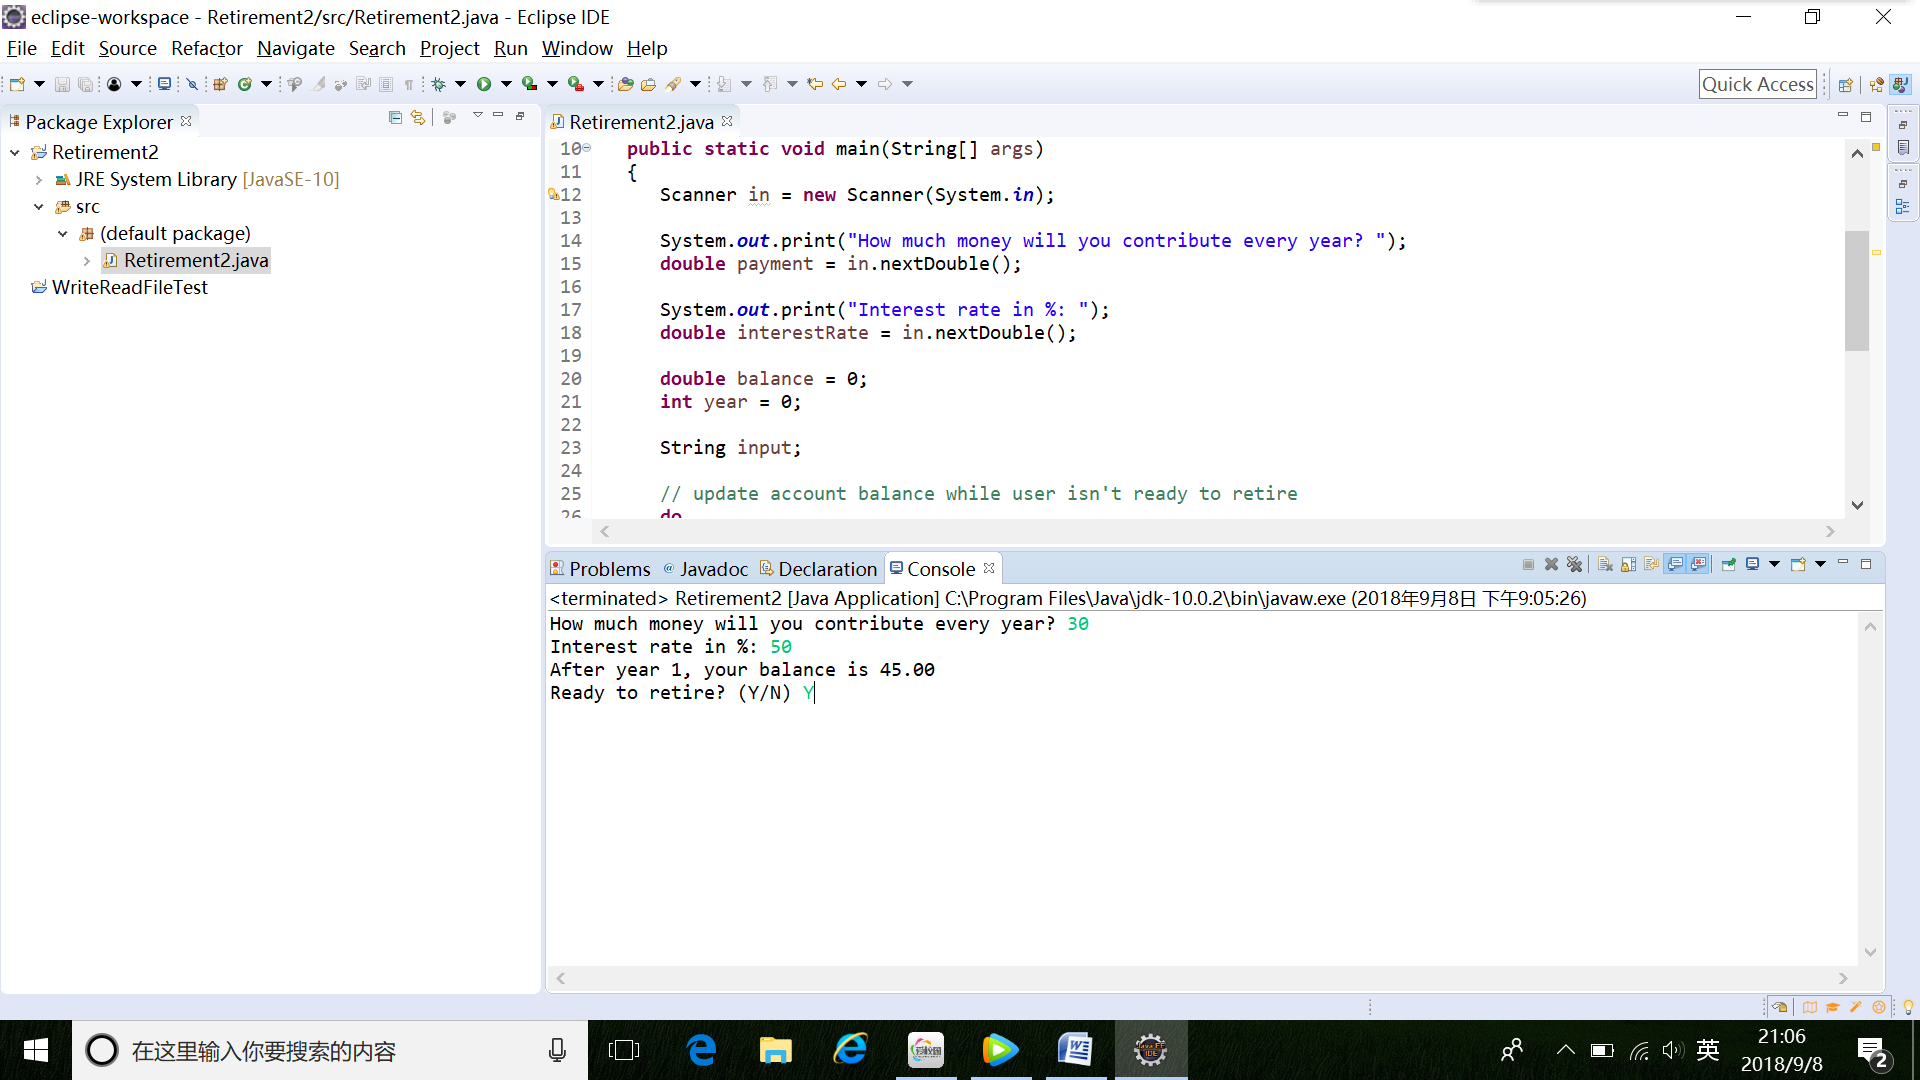Click the Outline icon in right trim
The width and height of the screenshot is (1920, 1080).
point(1902,207)
